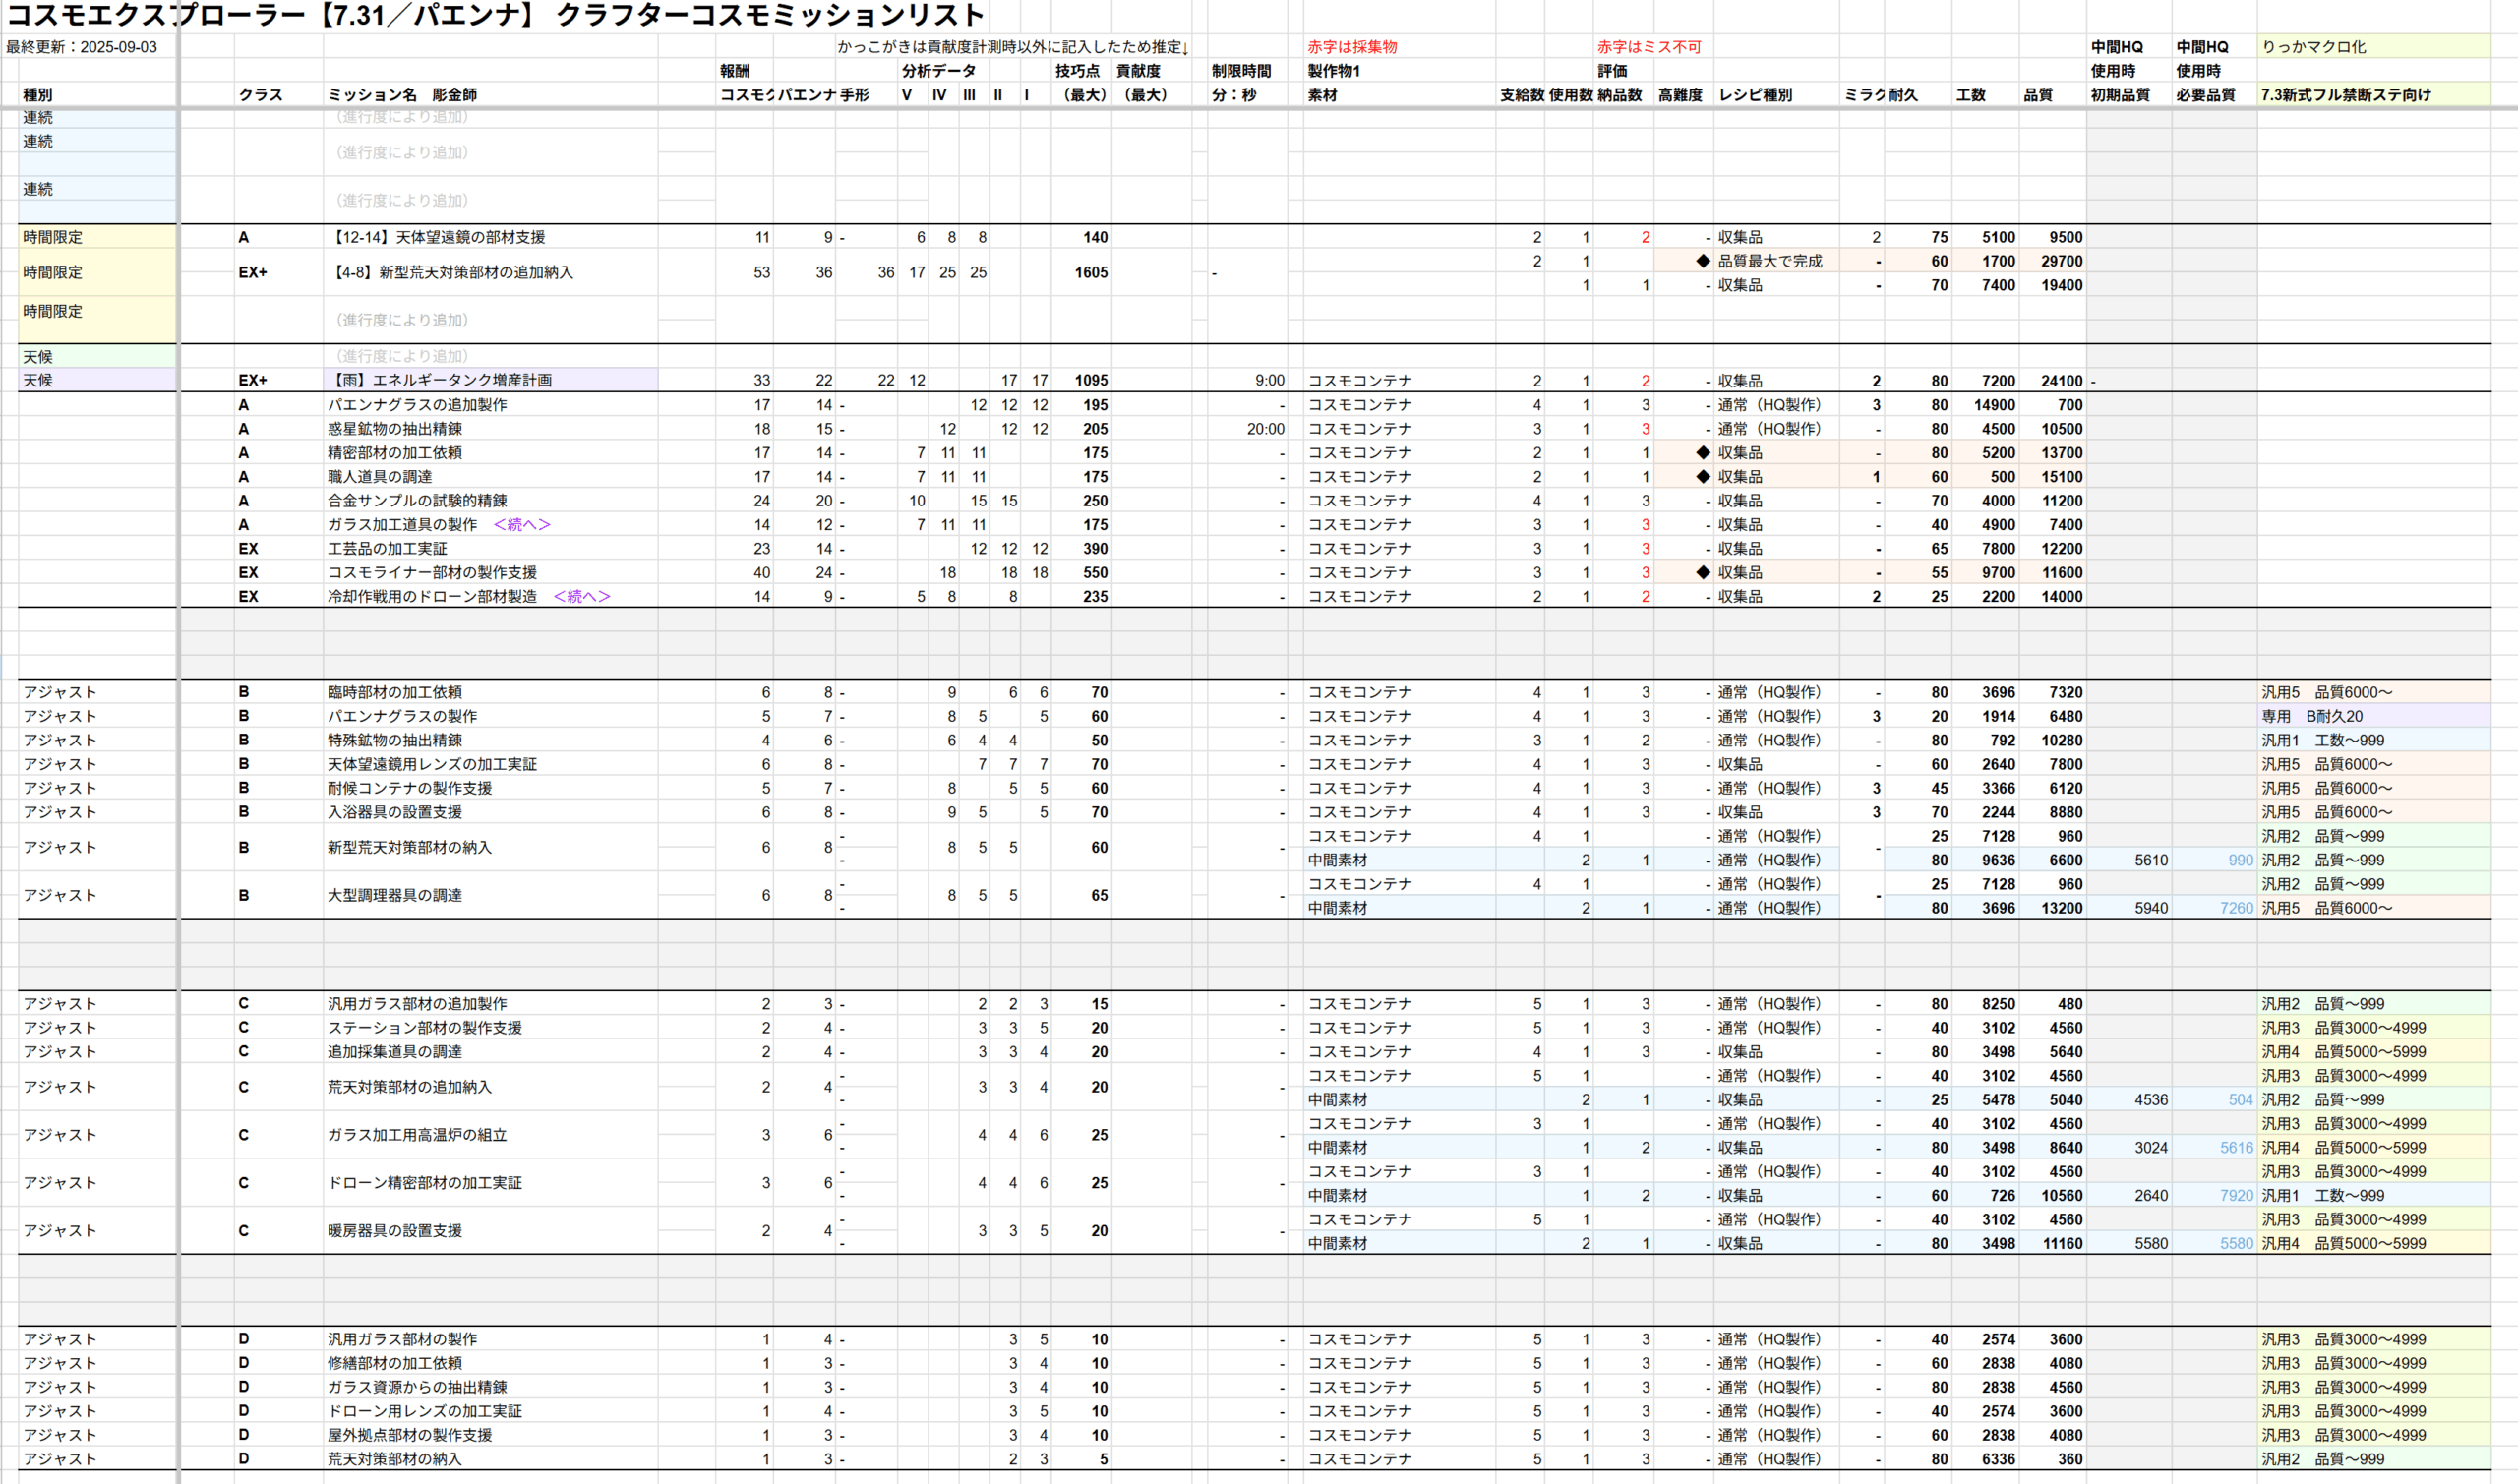
Task: Click the 7.3新式フル禁断ステ向け column header
Action: click(2344, 95)
